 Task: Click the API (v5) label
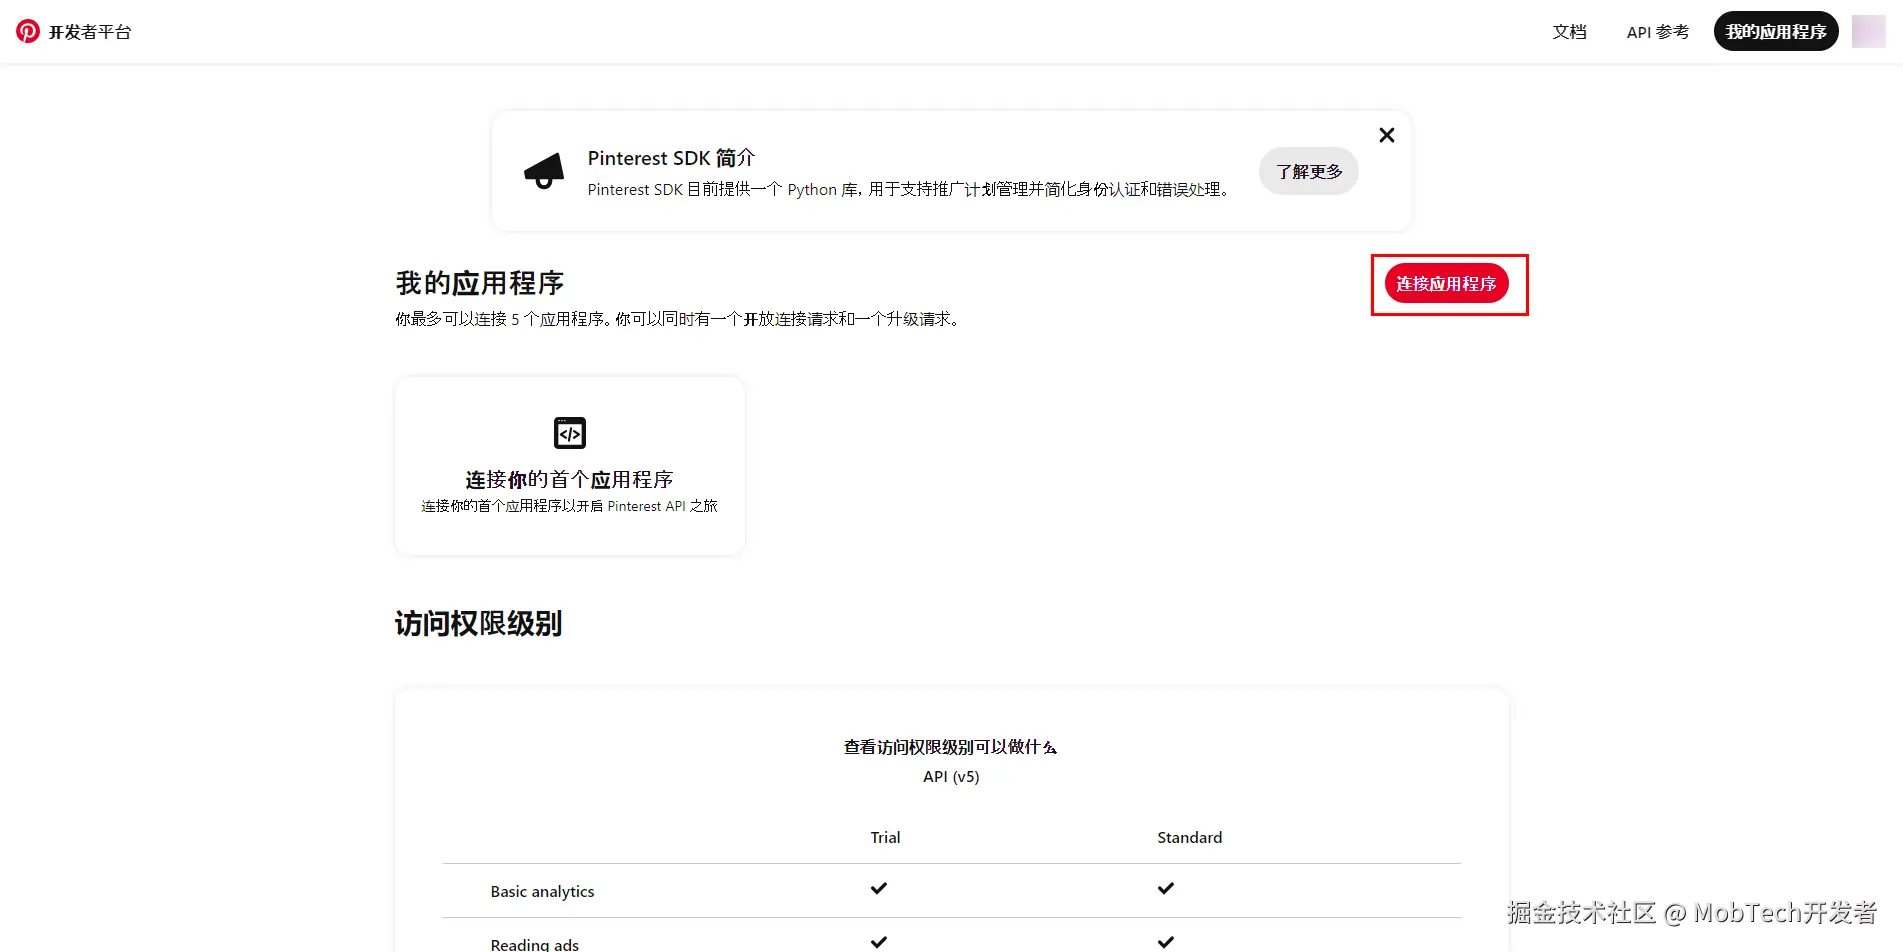(951, 777)
